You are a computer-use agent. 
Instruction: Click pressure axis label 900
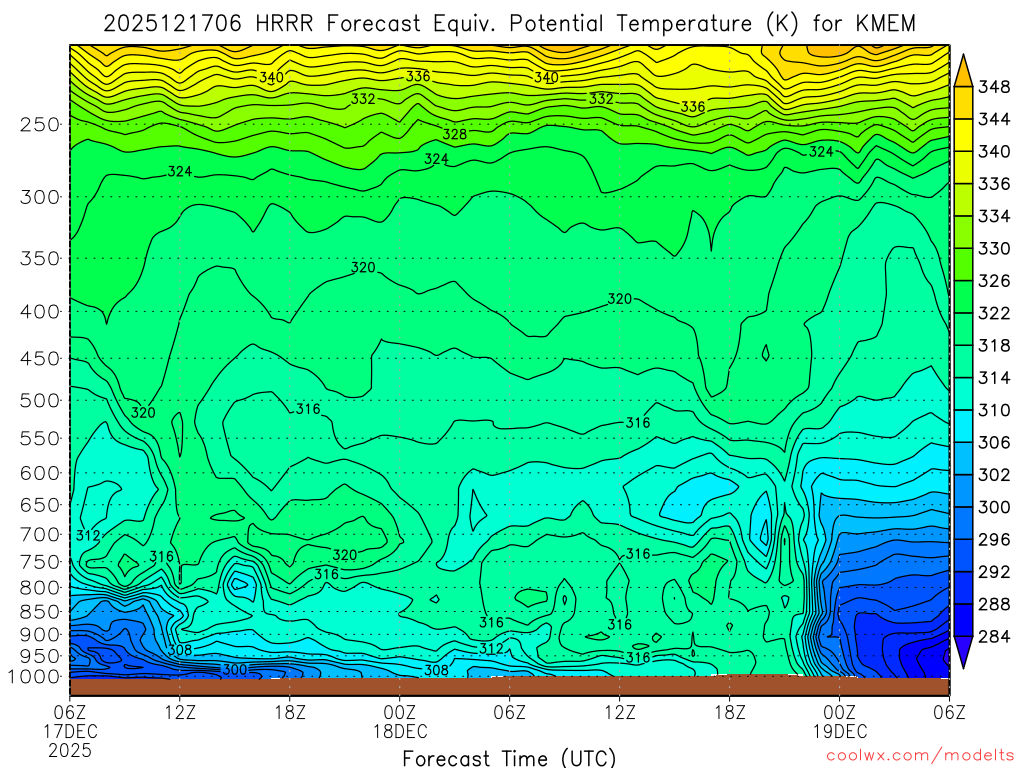pyautogui.click(x=40, y=634)
